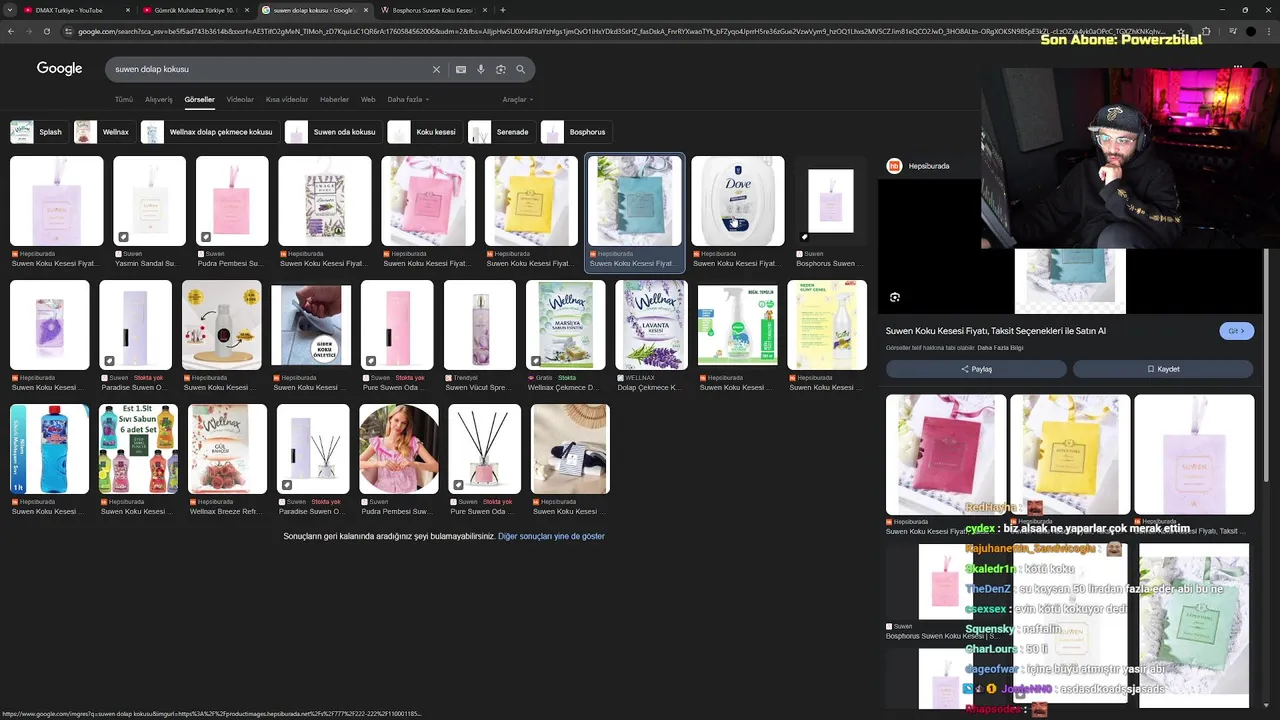Image resolution: width=1280 pixels, height=720 pixels.
Task: Select the Web search tab
Action: point(368,100)
